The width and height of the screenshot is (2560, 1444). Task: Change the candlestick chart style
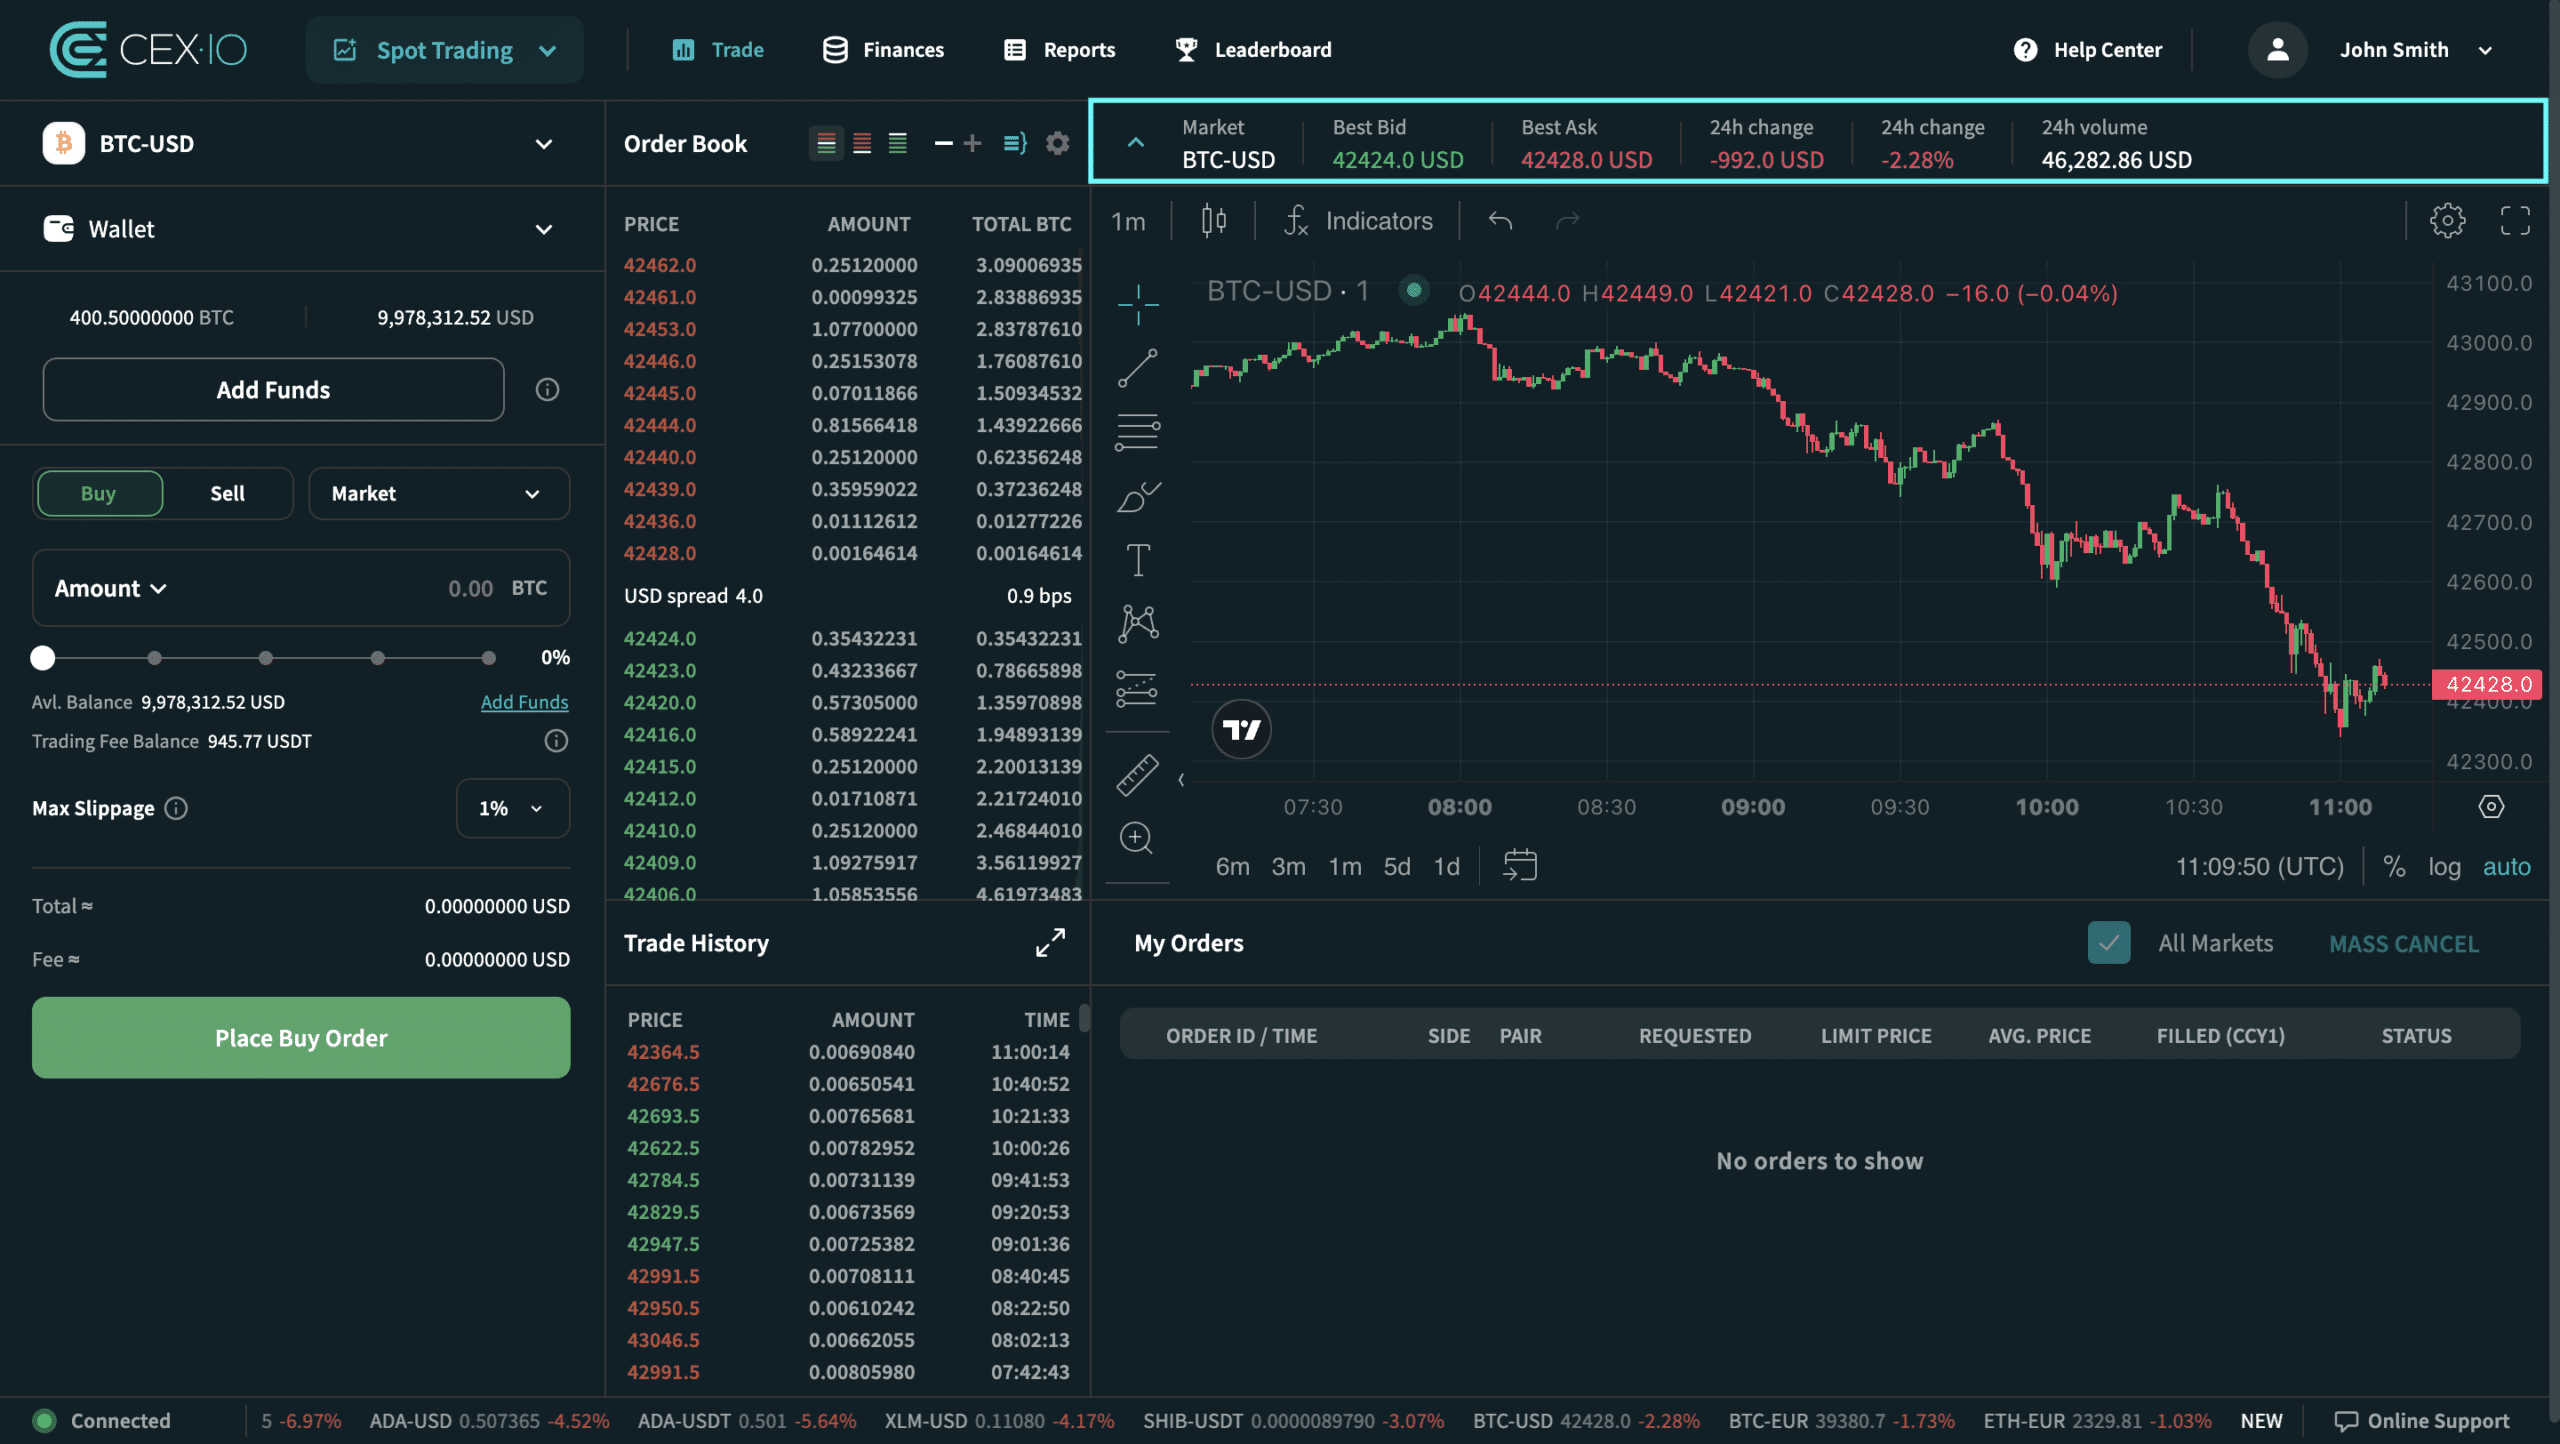pyautogui.click(x=1214, y=220)
